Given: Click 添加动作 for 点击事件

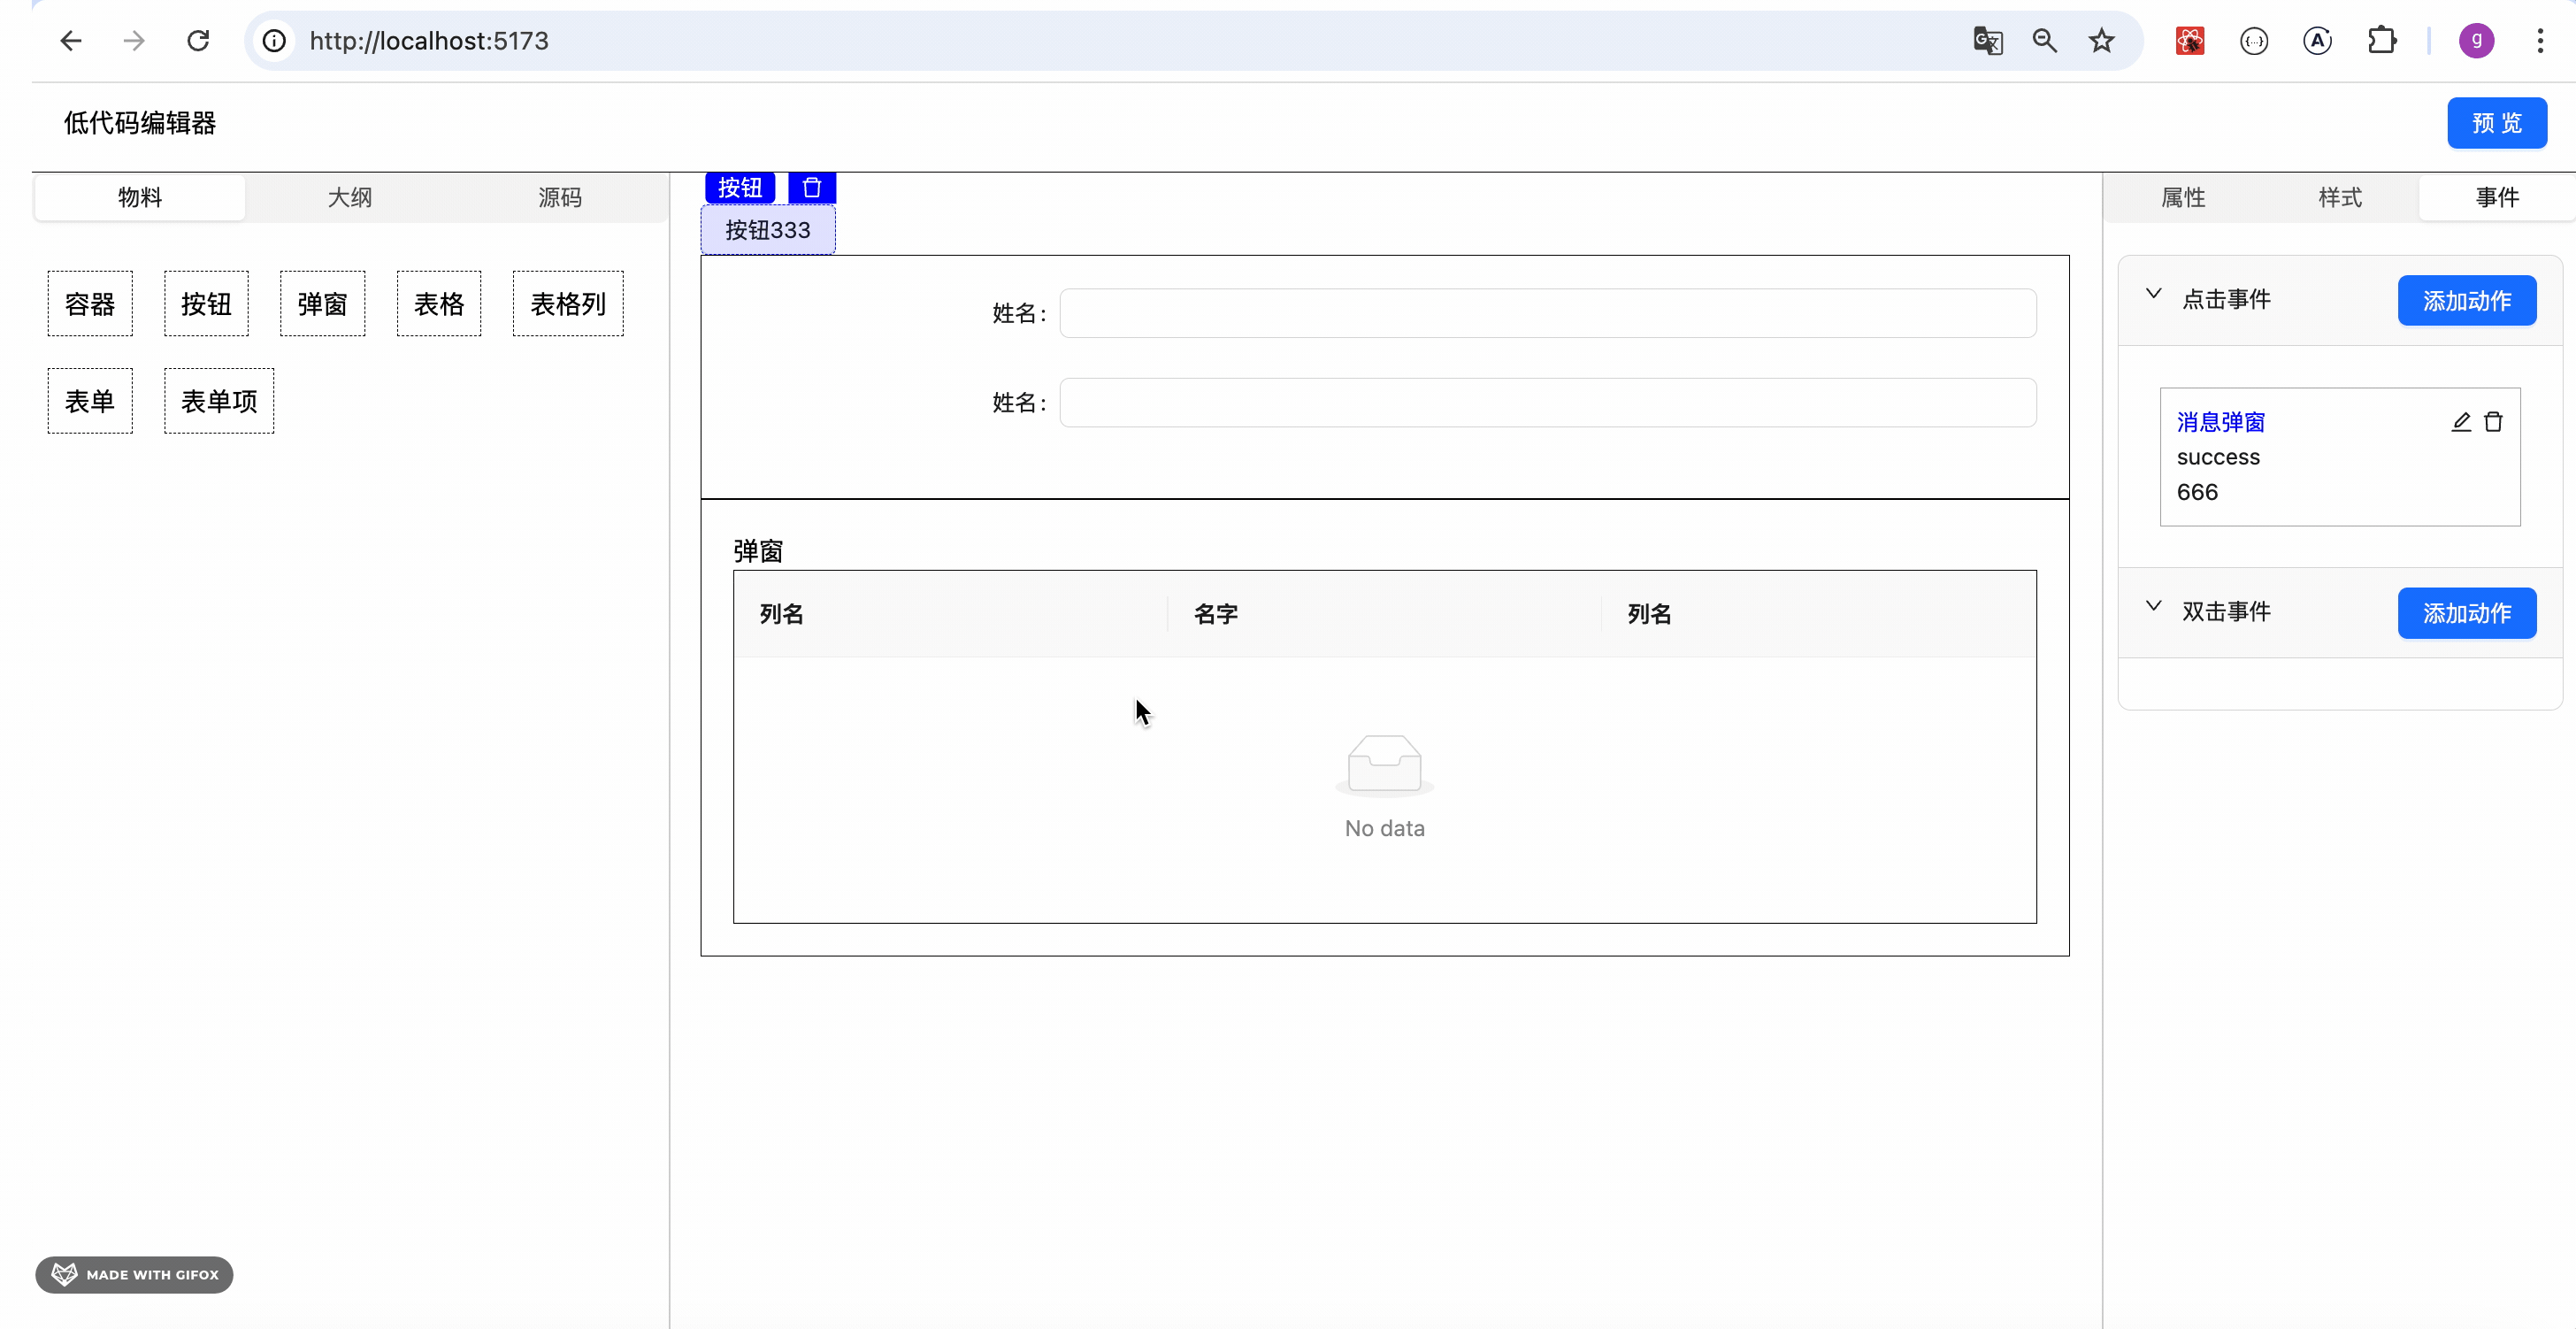Looking at the screenshot, I should coord(2466,300).
